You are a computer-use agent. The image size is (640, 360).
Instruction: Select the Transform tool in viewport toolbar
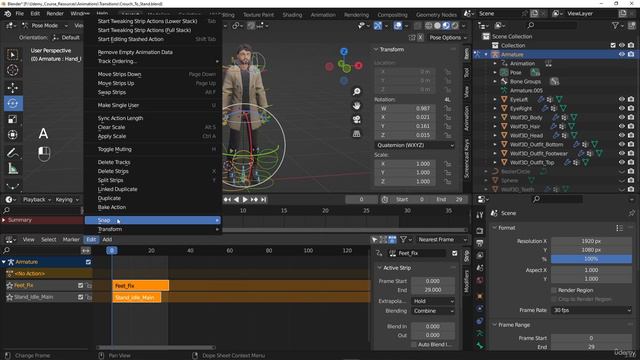(13, 135)
